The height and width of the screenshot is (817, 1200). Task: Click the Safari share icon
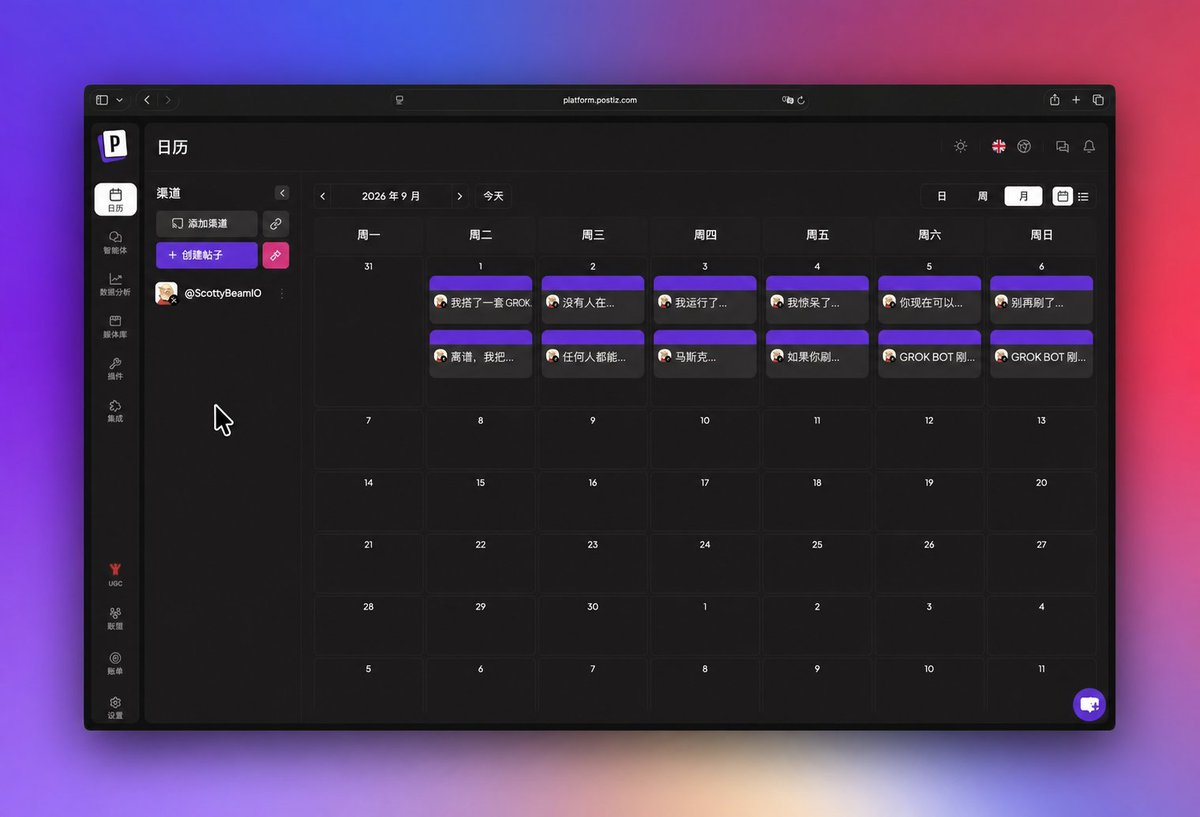(x=1054, y=100)
